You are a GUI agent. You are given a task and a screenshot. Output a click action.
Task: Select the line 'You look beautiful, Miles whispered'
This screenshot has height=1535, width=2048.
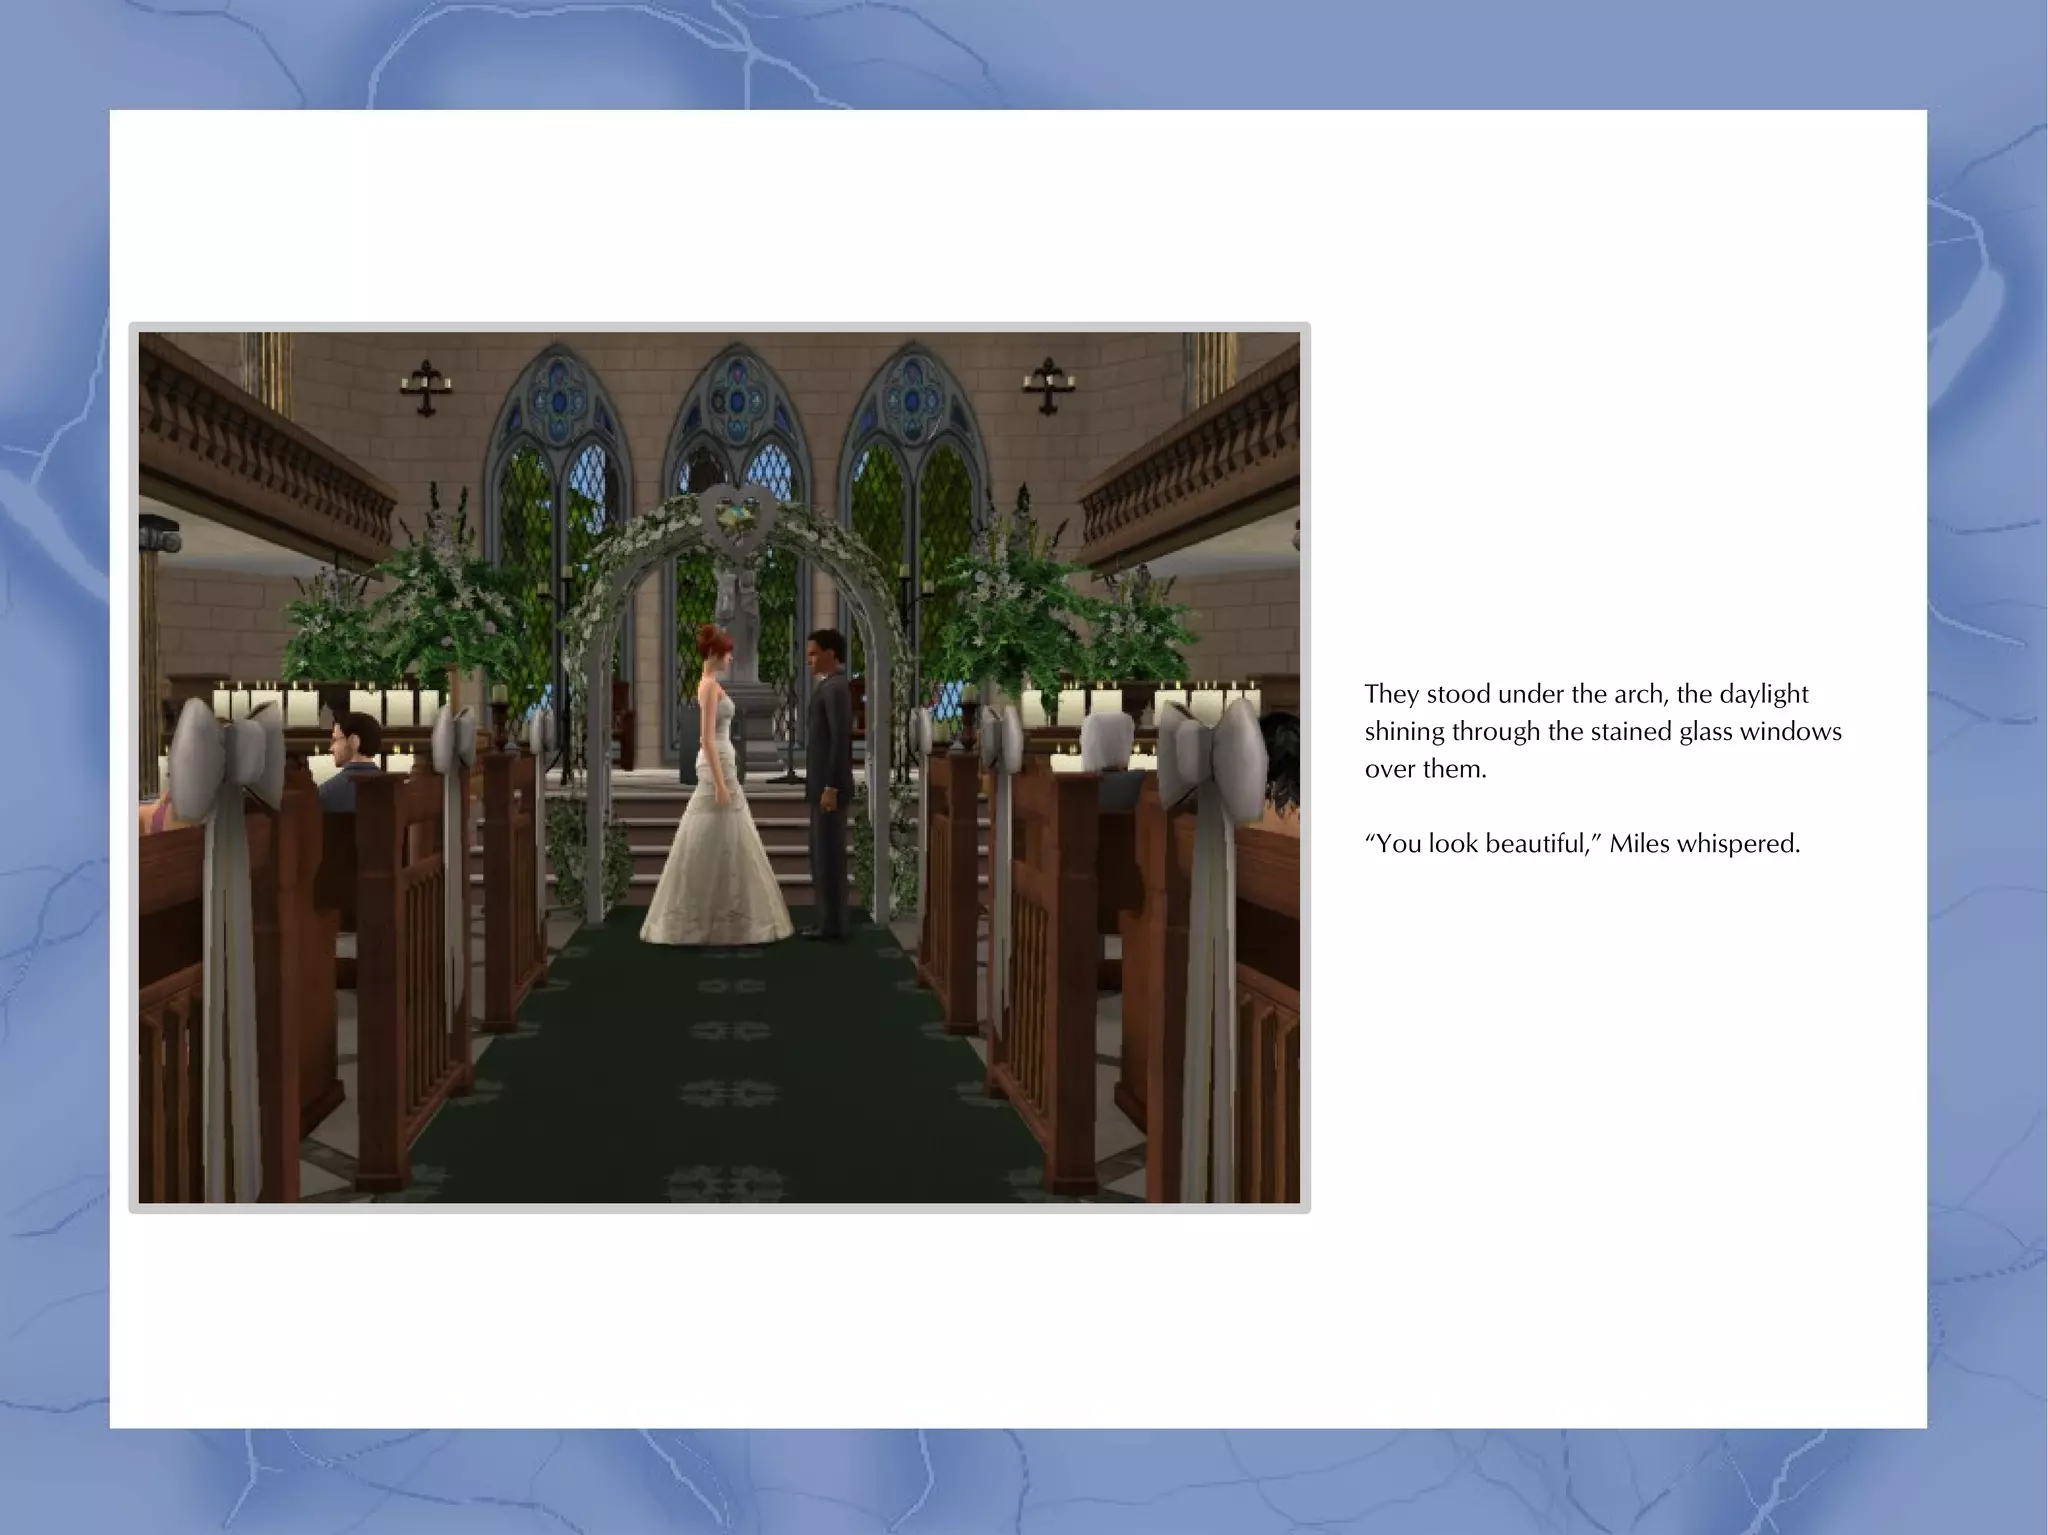point(1582,844)
